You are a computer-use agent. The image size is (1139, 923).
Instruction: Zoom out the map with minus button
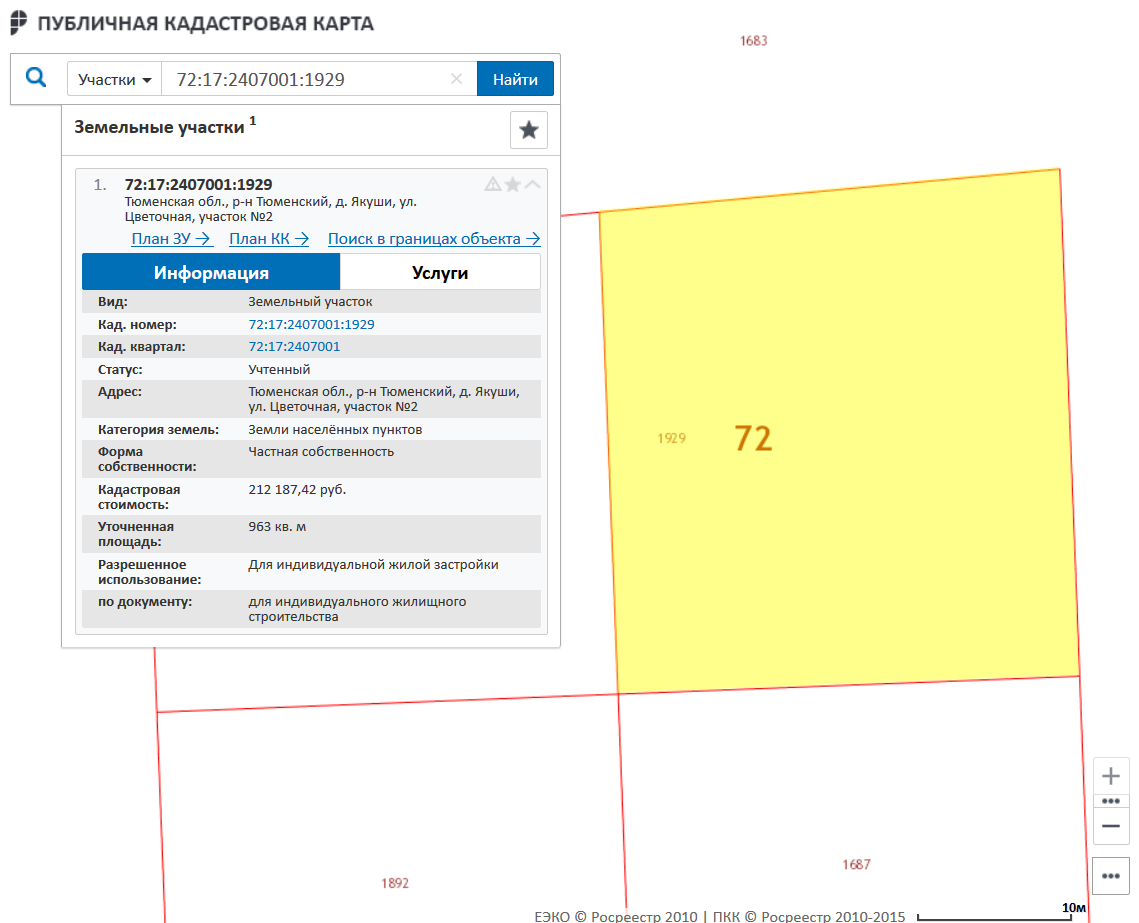pyautogui.click(x=1110, y=826)
